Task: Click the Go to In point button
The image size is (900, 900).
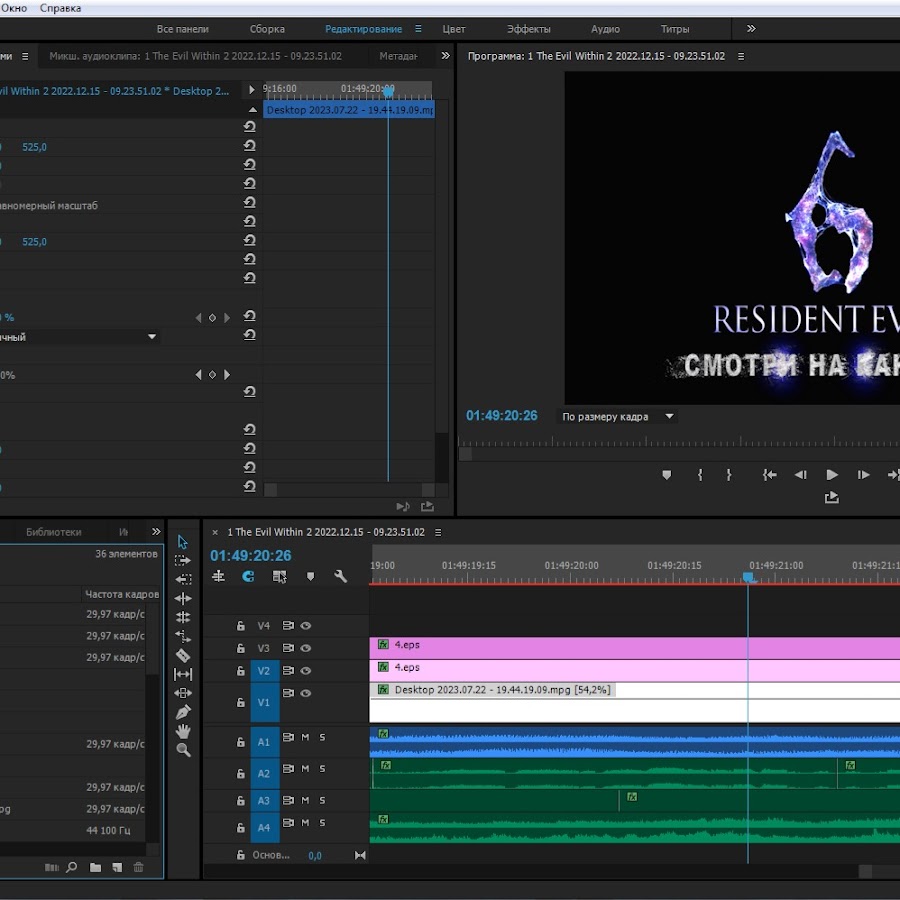Action: [x=769, y=475]
